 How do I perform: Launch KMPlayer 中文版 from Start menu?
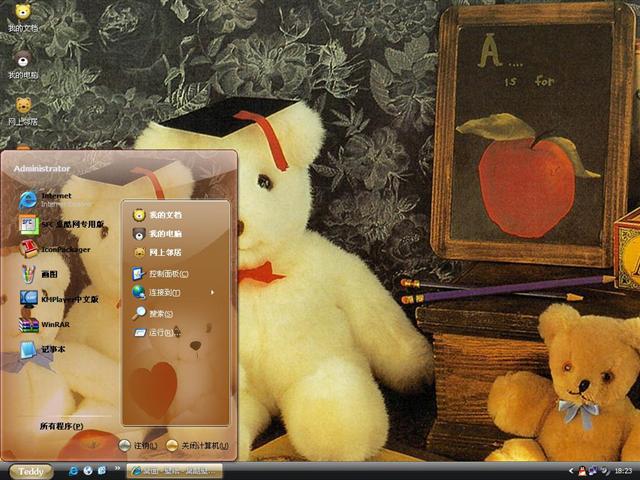tap(59, 299)
